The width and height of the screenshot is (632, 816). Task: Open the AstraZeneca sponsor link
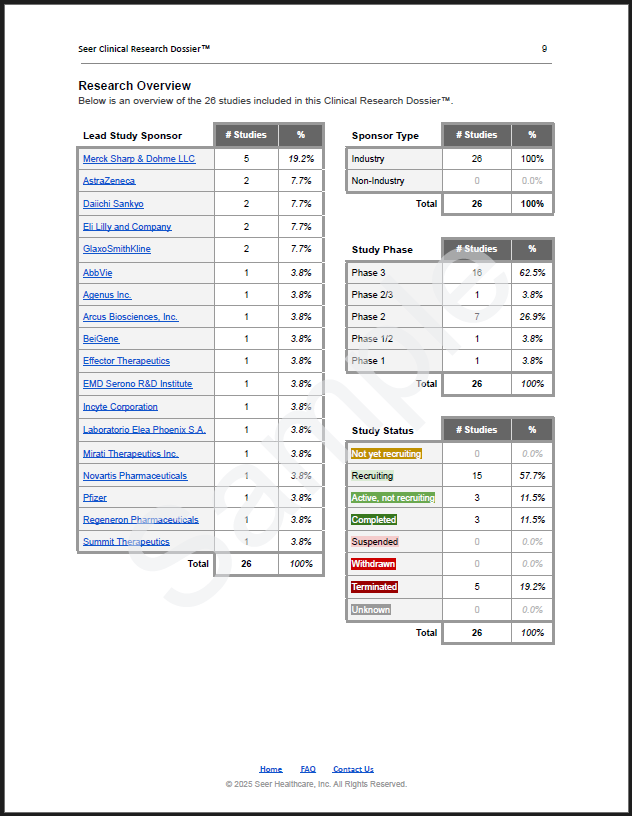109,181
